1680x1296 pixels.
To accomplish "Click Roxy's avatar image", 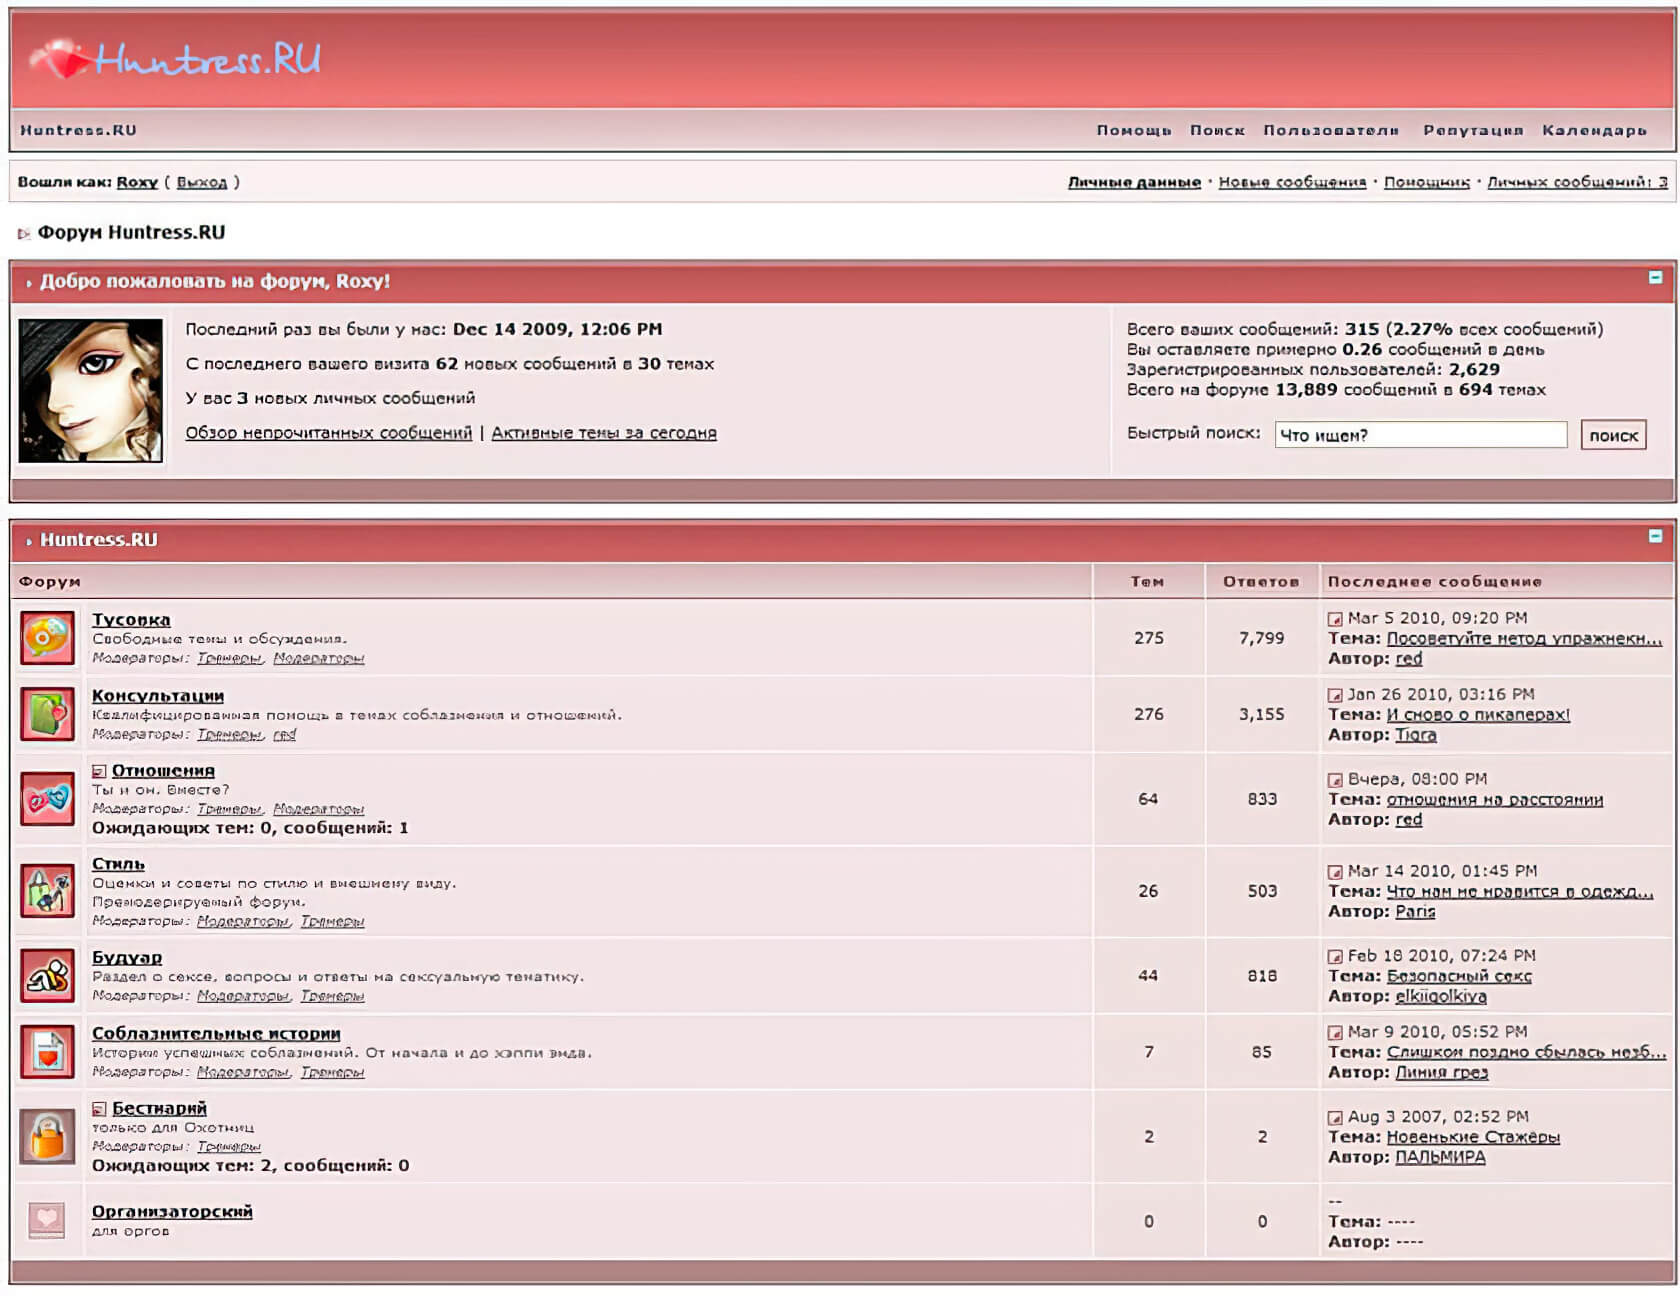I will coord(91,391).
